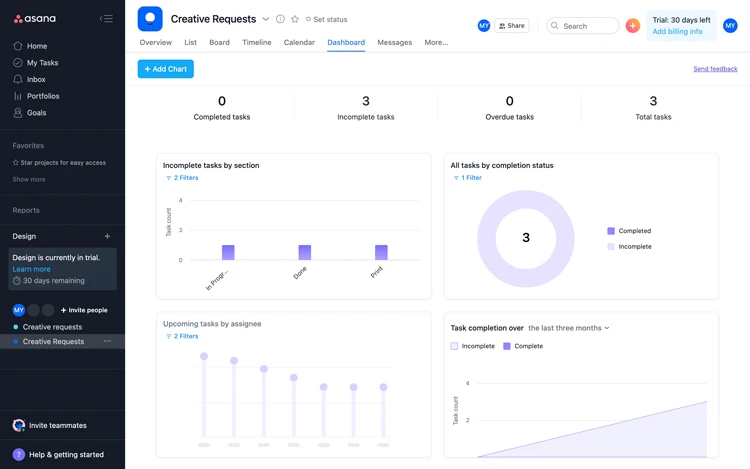Add a new project in Design team
This screenshot has width=750, height=469.
[107, 236]
